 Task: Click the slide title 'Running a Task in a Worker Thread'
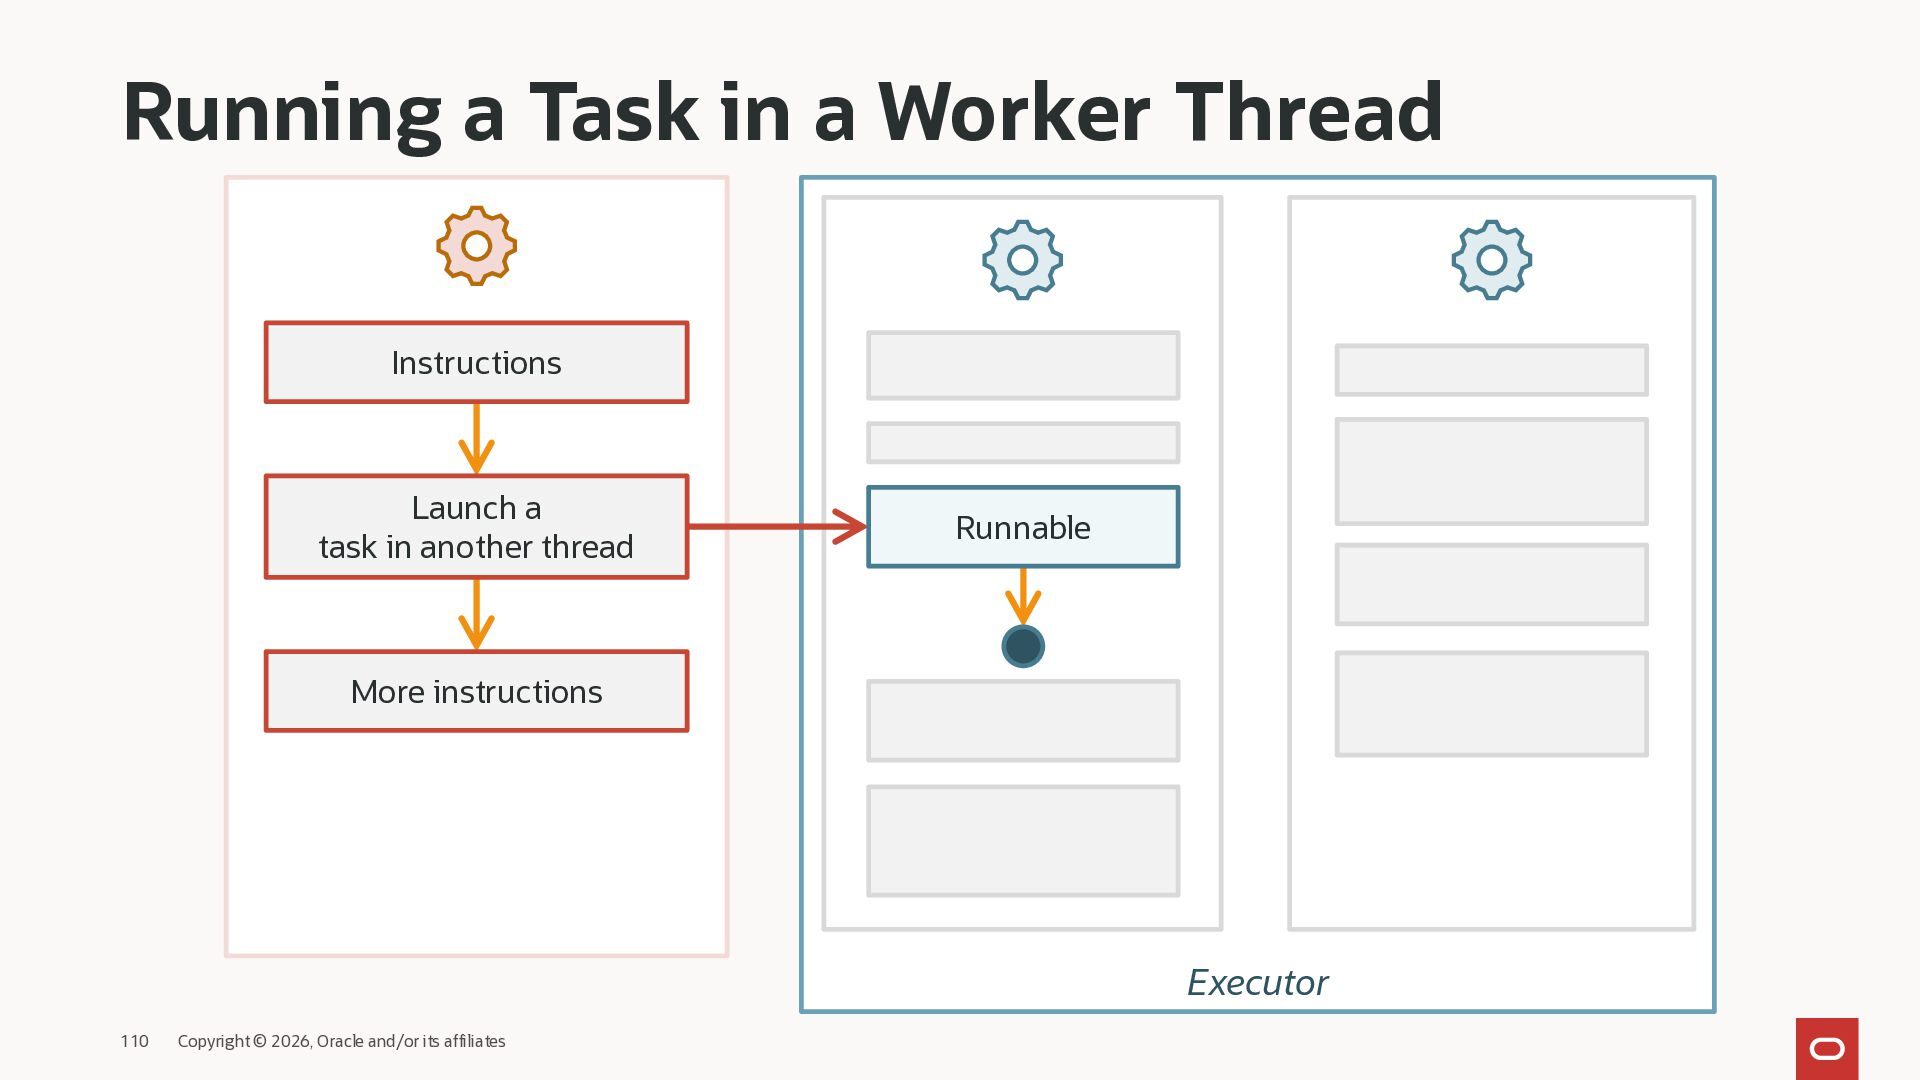click(781, 112)
